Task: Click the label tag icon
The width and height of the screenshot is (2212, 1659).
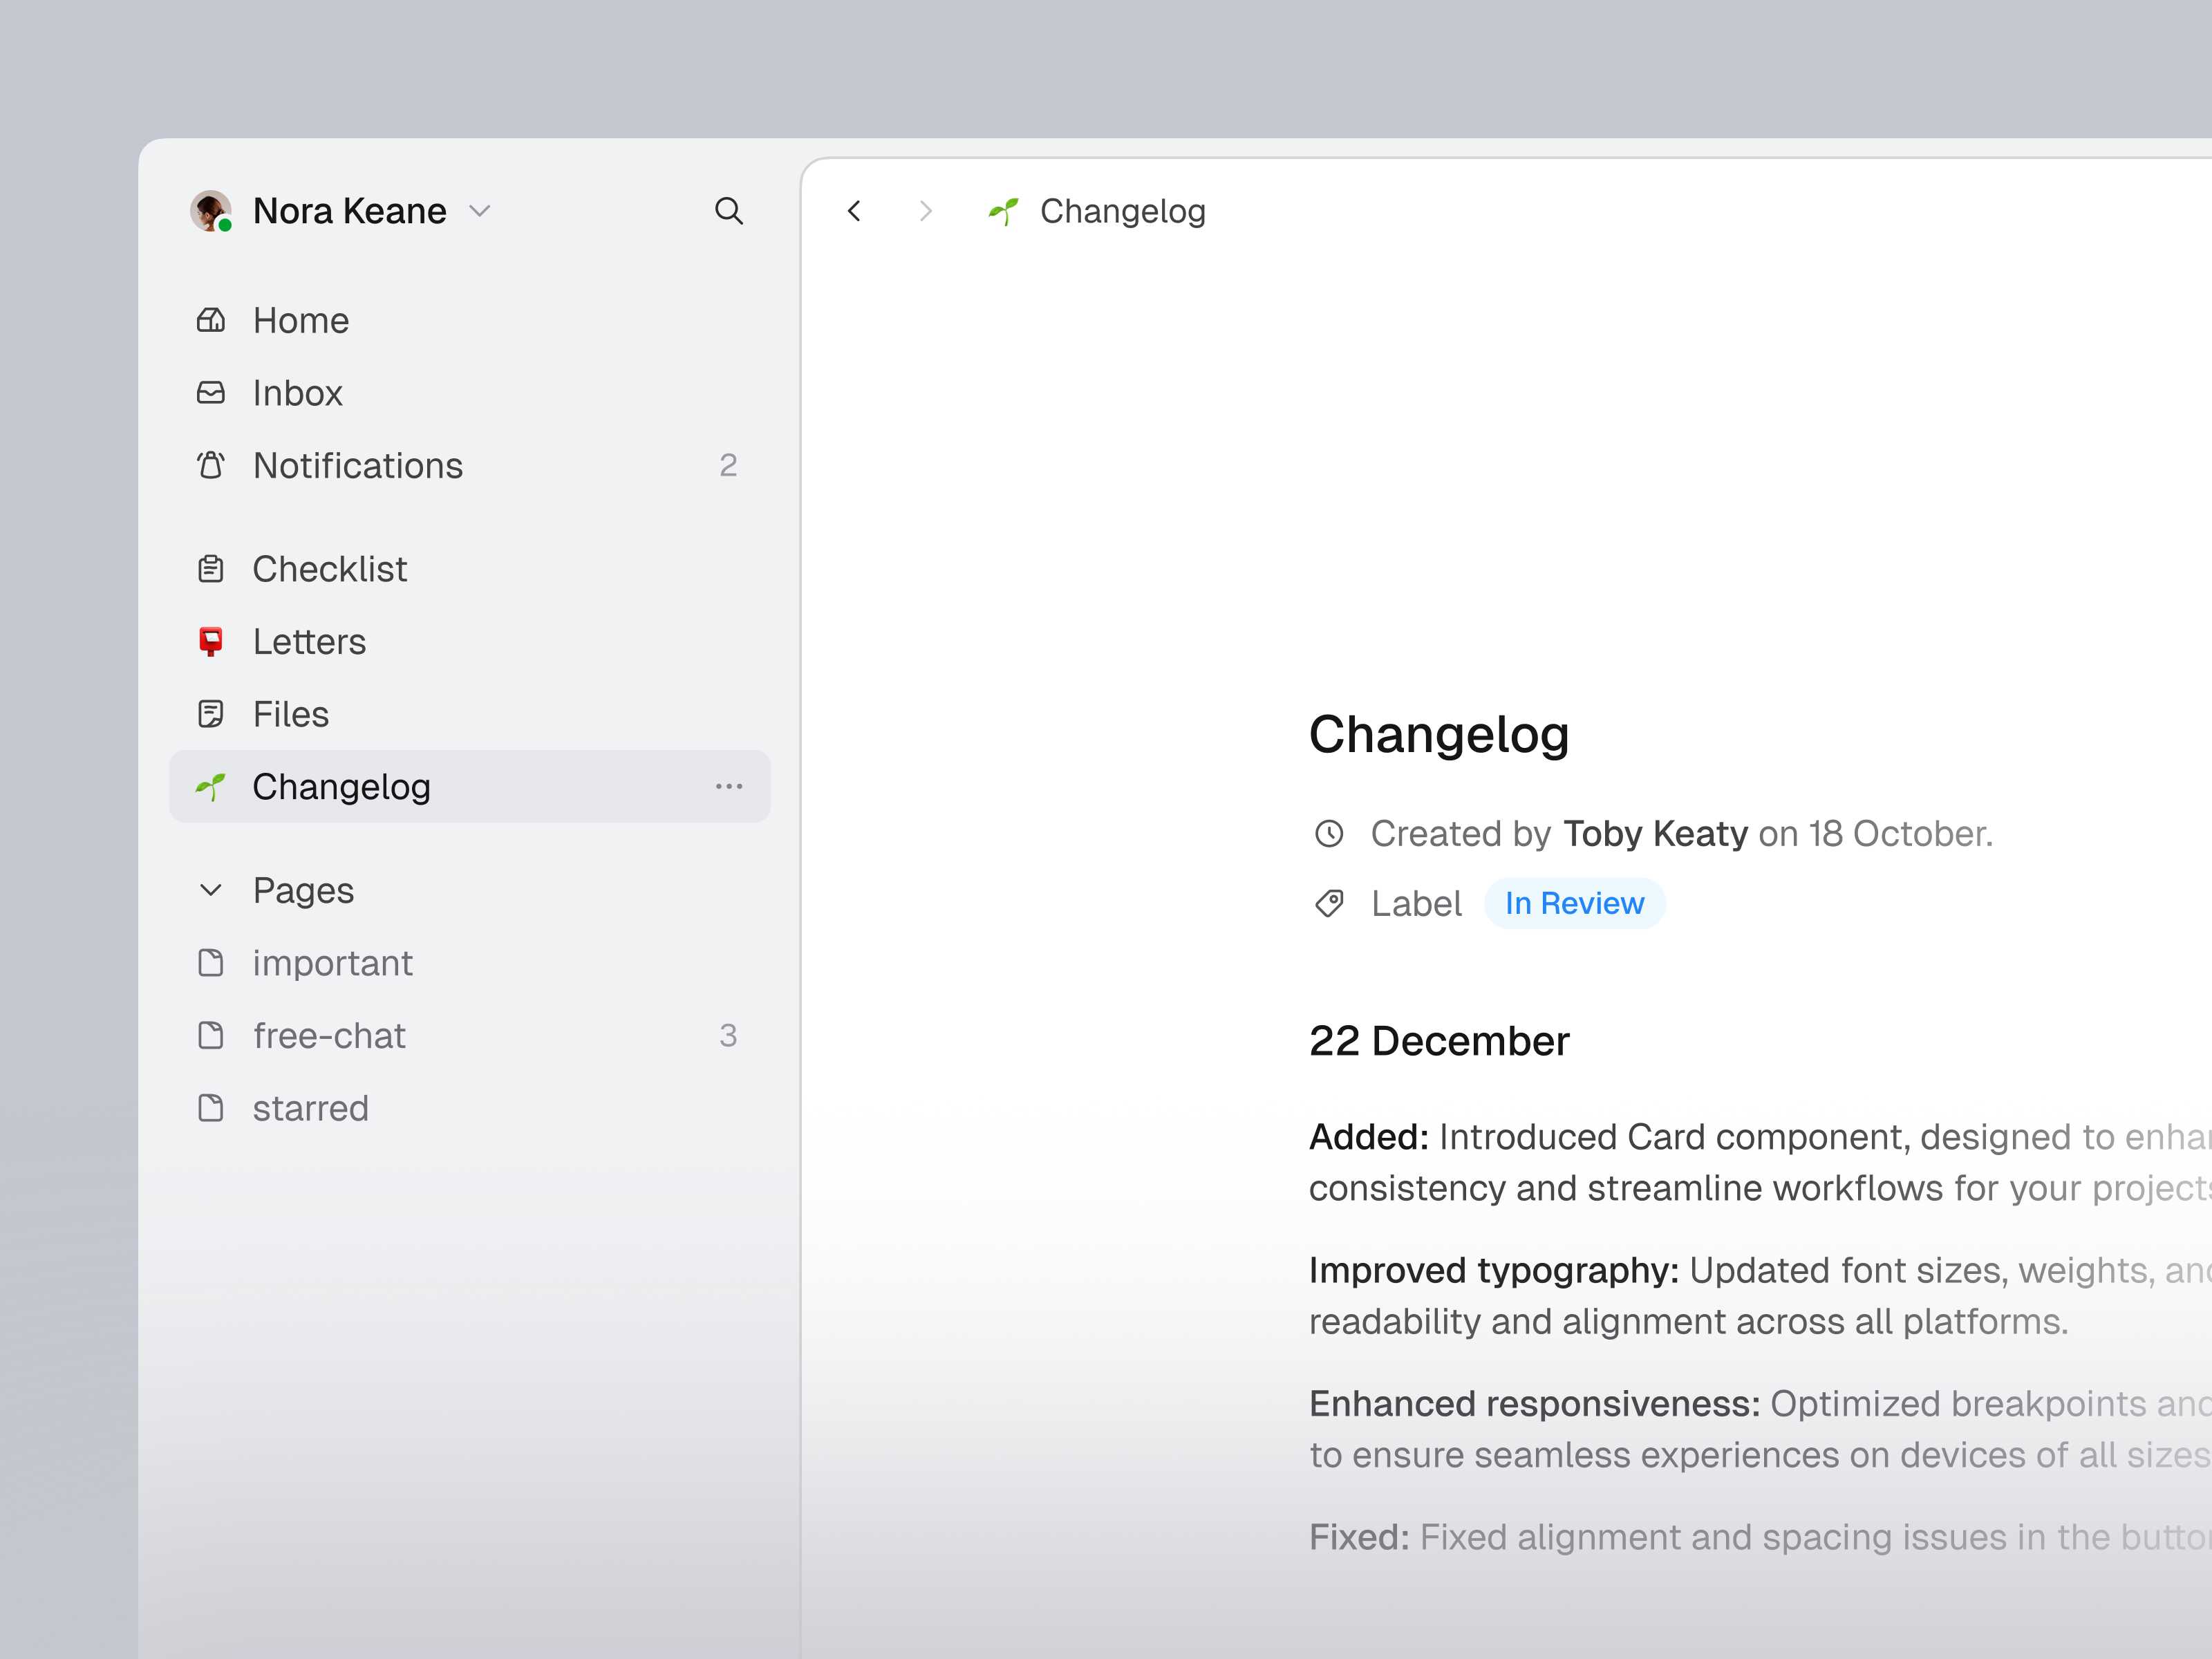Action: [1329, 903]
